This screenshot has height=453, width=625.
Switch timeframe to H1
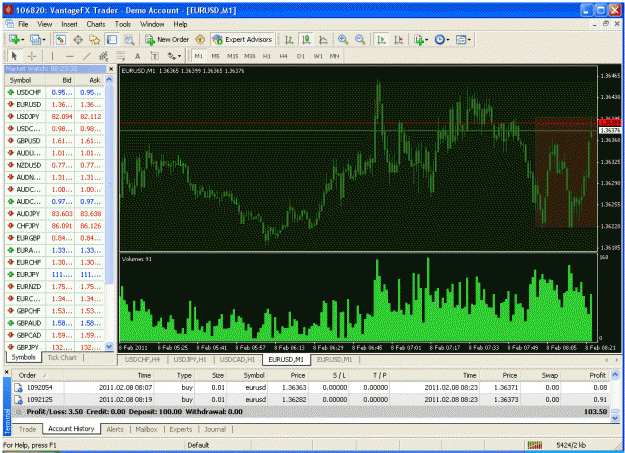click(267, 56)
